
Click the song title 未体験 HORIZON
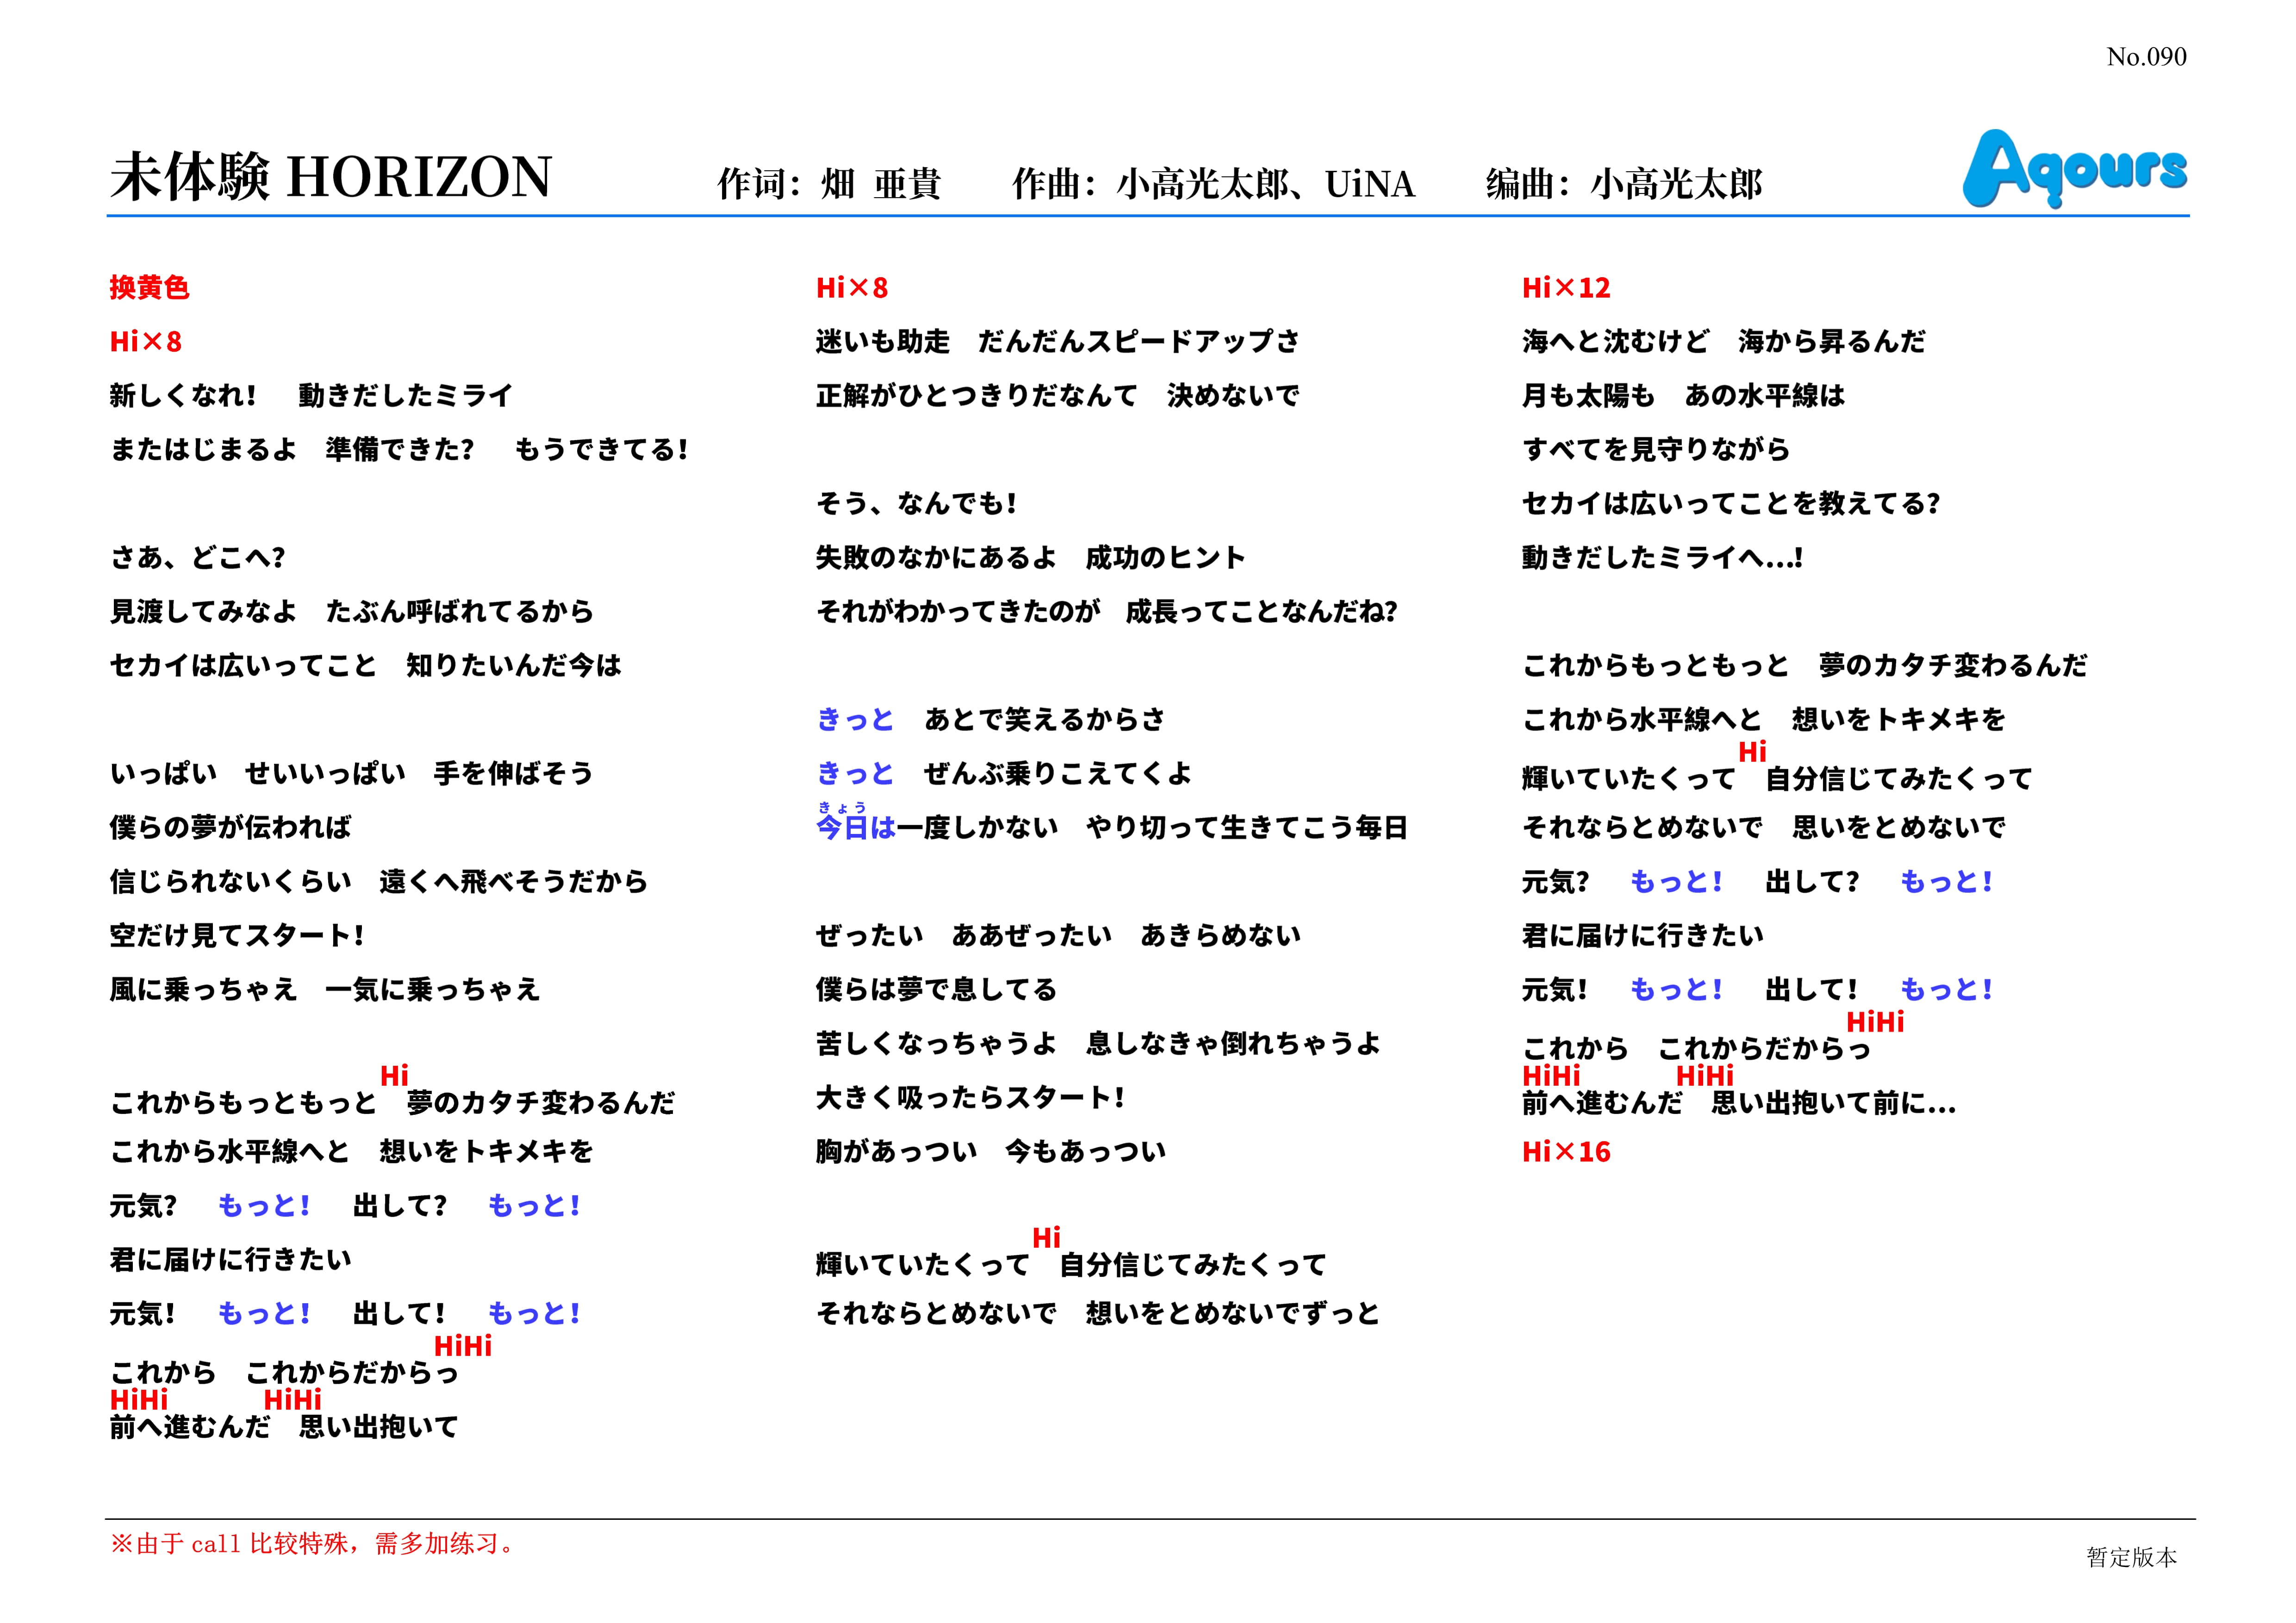[330, 177]
